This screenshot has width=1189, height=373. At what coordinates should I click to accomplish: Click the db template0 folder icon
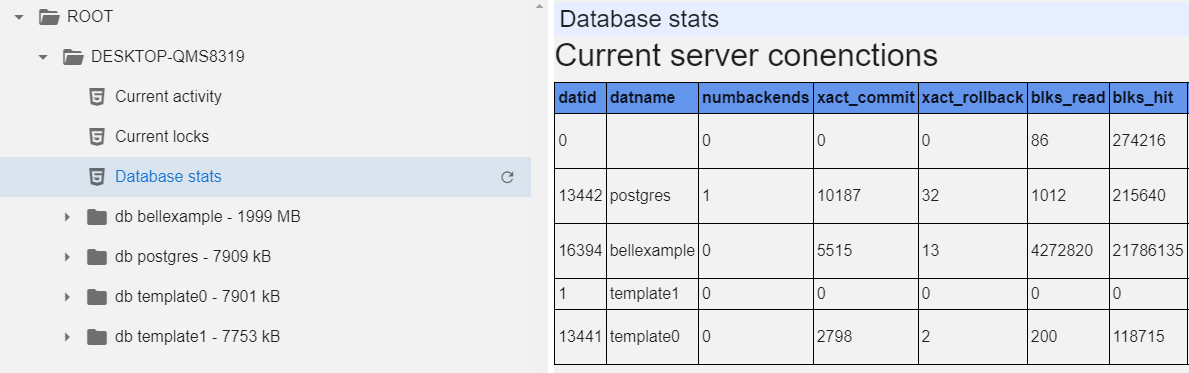[97, 297]
